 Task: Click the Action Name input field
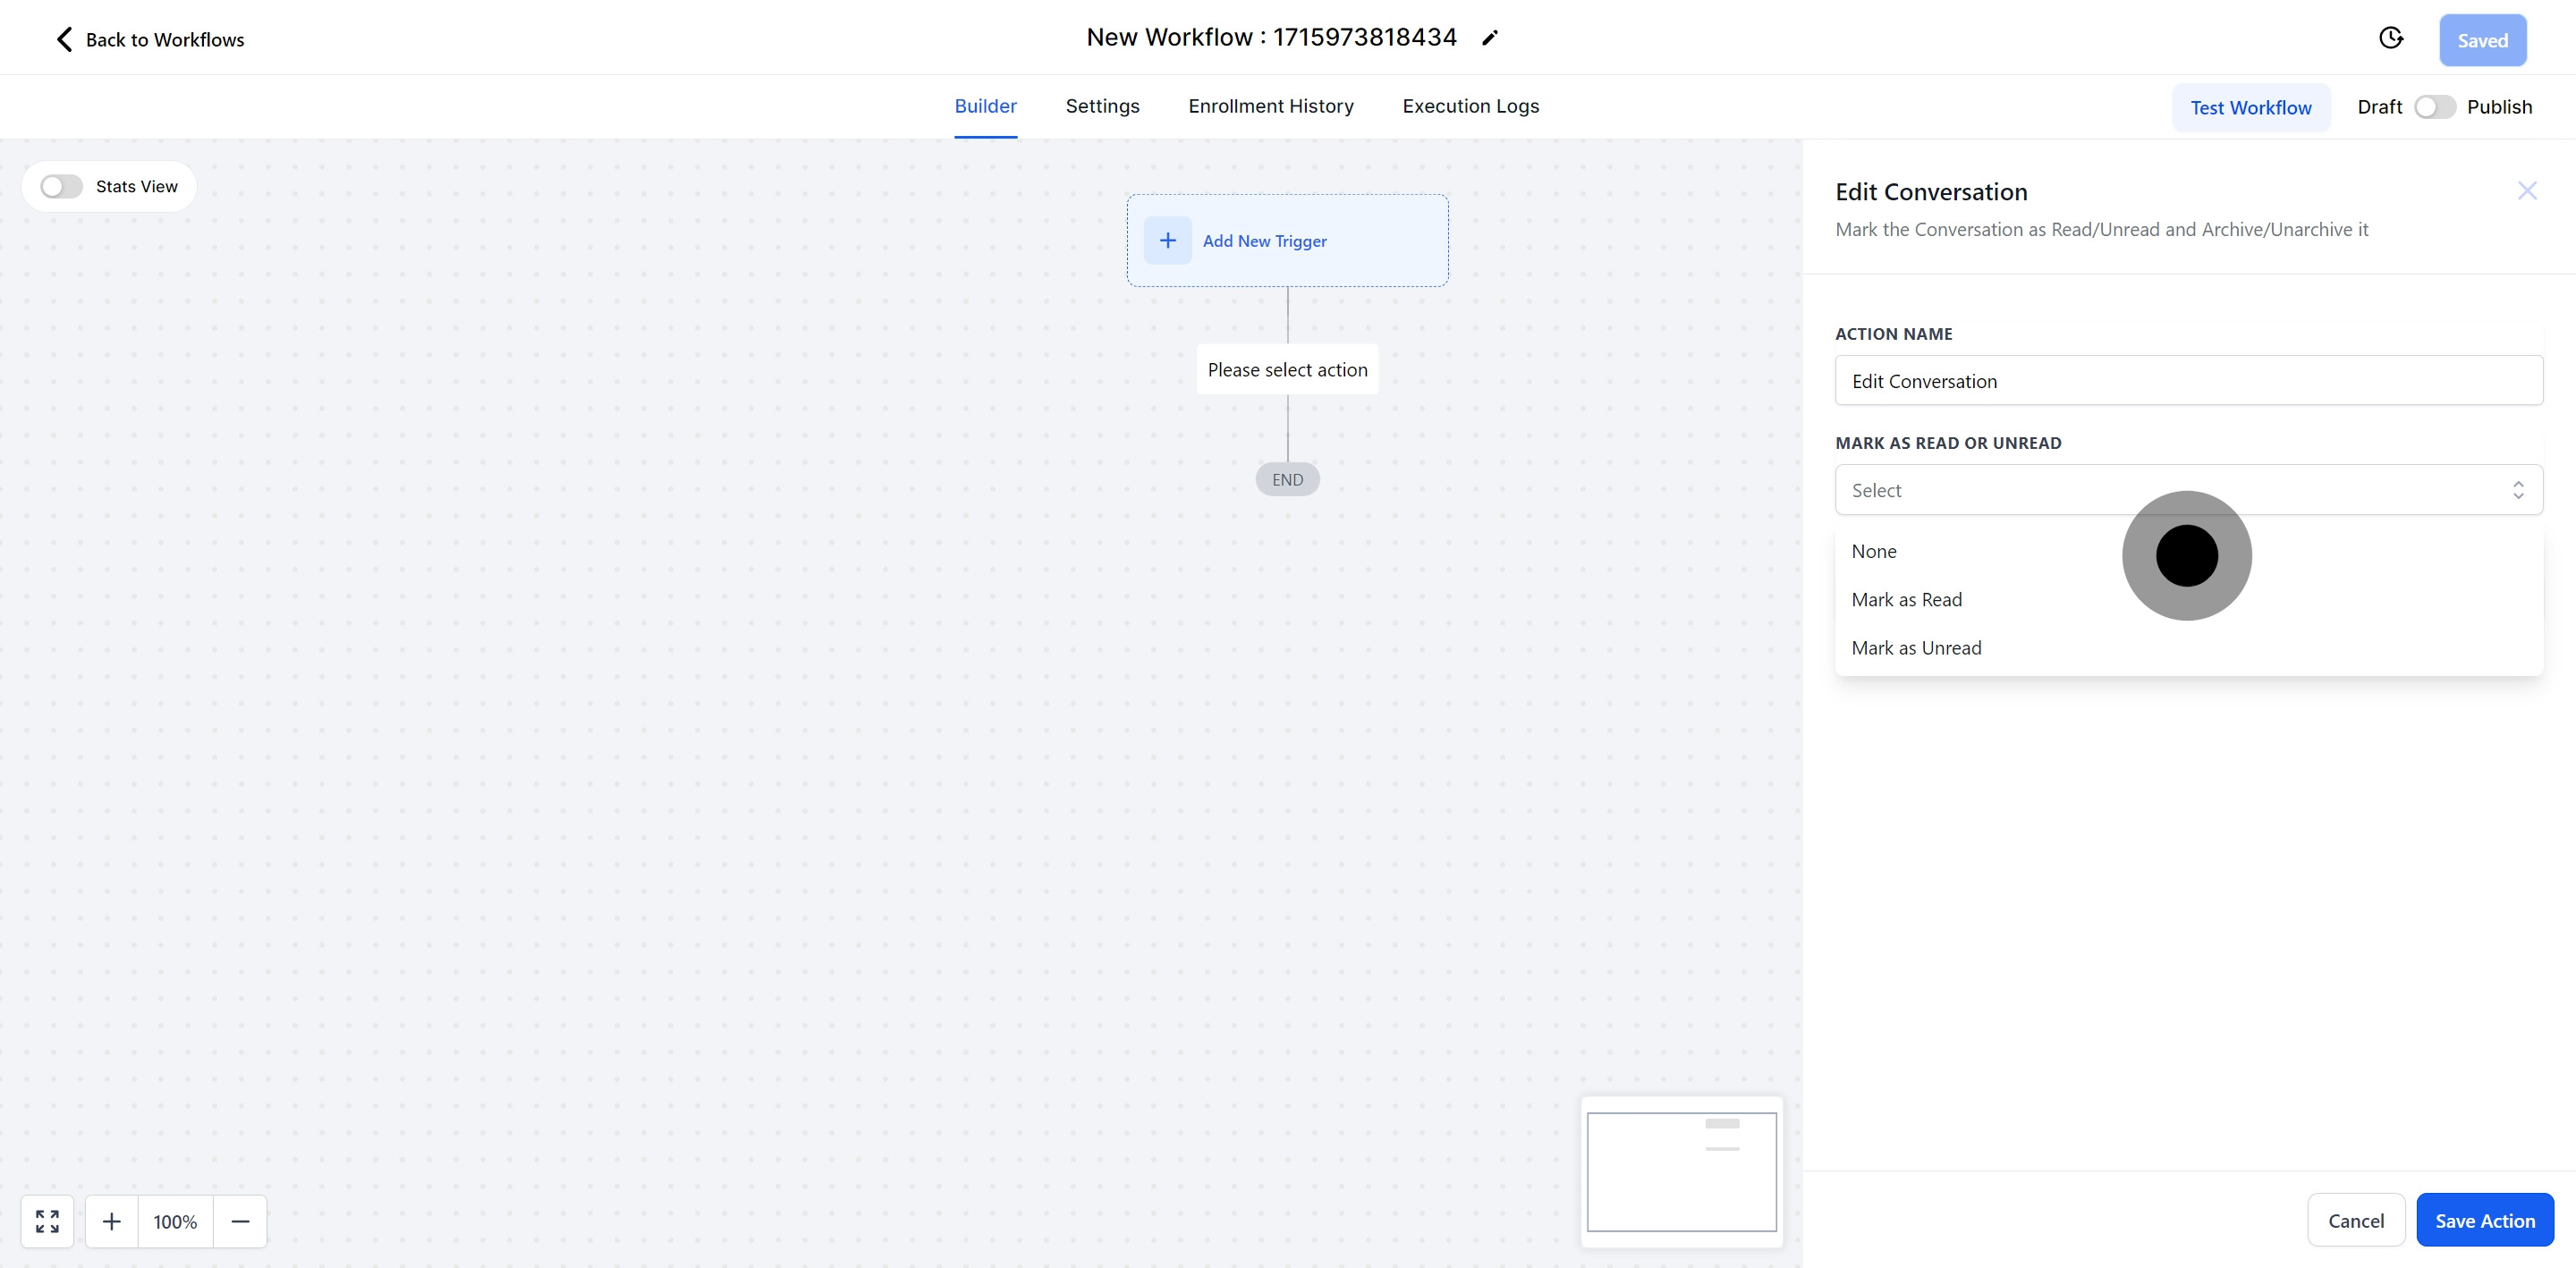tap(2188, 381)
